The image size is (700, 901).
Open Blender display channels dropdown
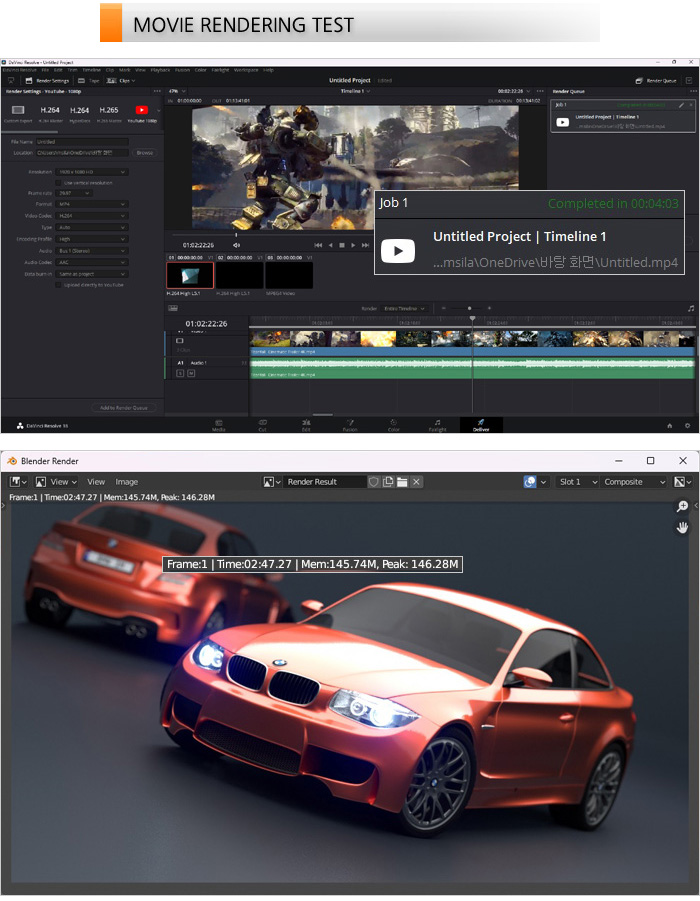[x=683, y=482]
